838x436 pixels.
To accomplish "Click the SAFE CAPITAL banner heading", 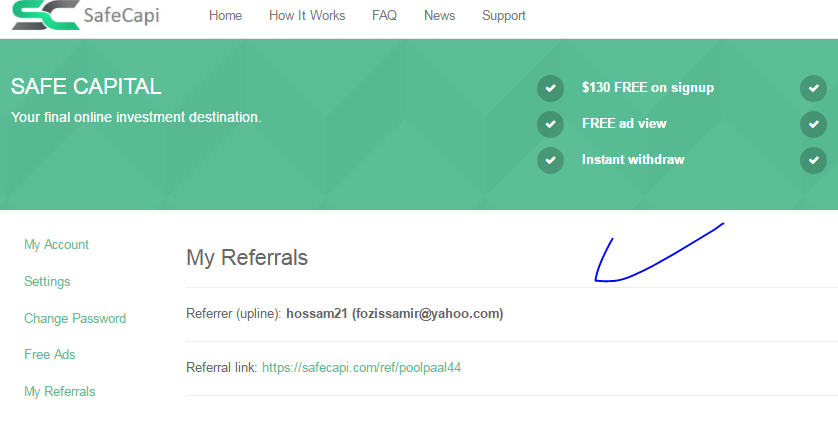I will coord(86,87).
